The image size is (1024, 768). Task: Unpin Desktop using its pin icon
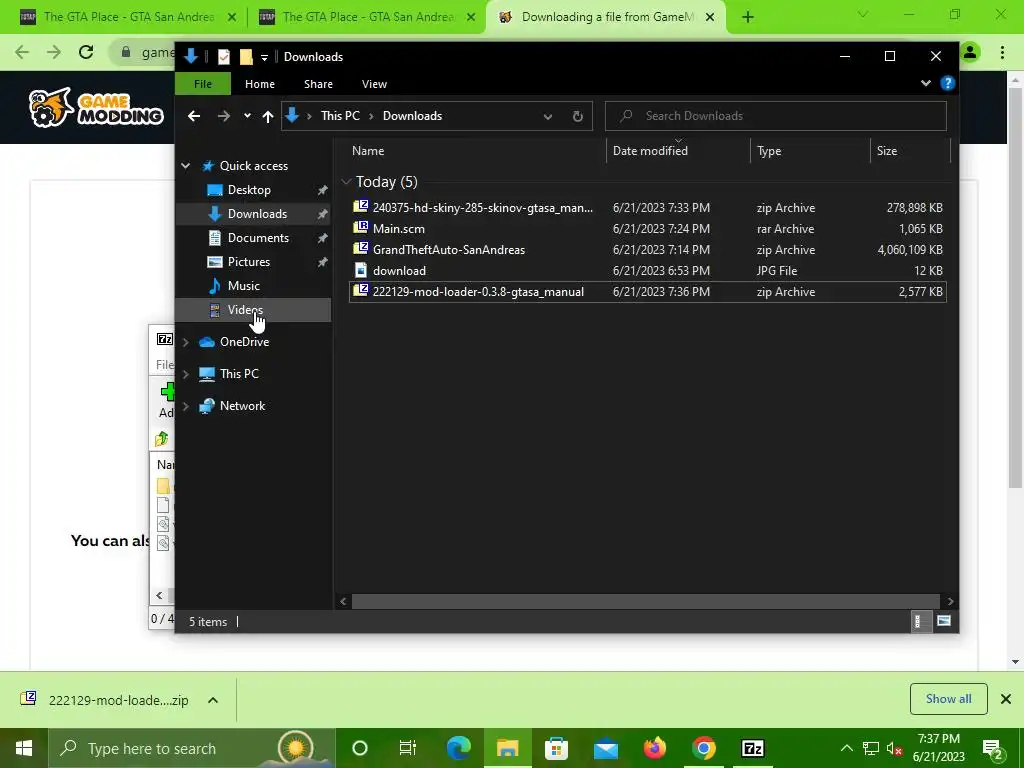(322, 190)
